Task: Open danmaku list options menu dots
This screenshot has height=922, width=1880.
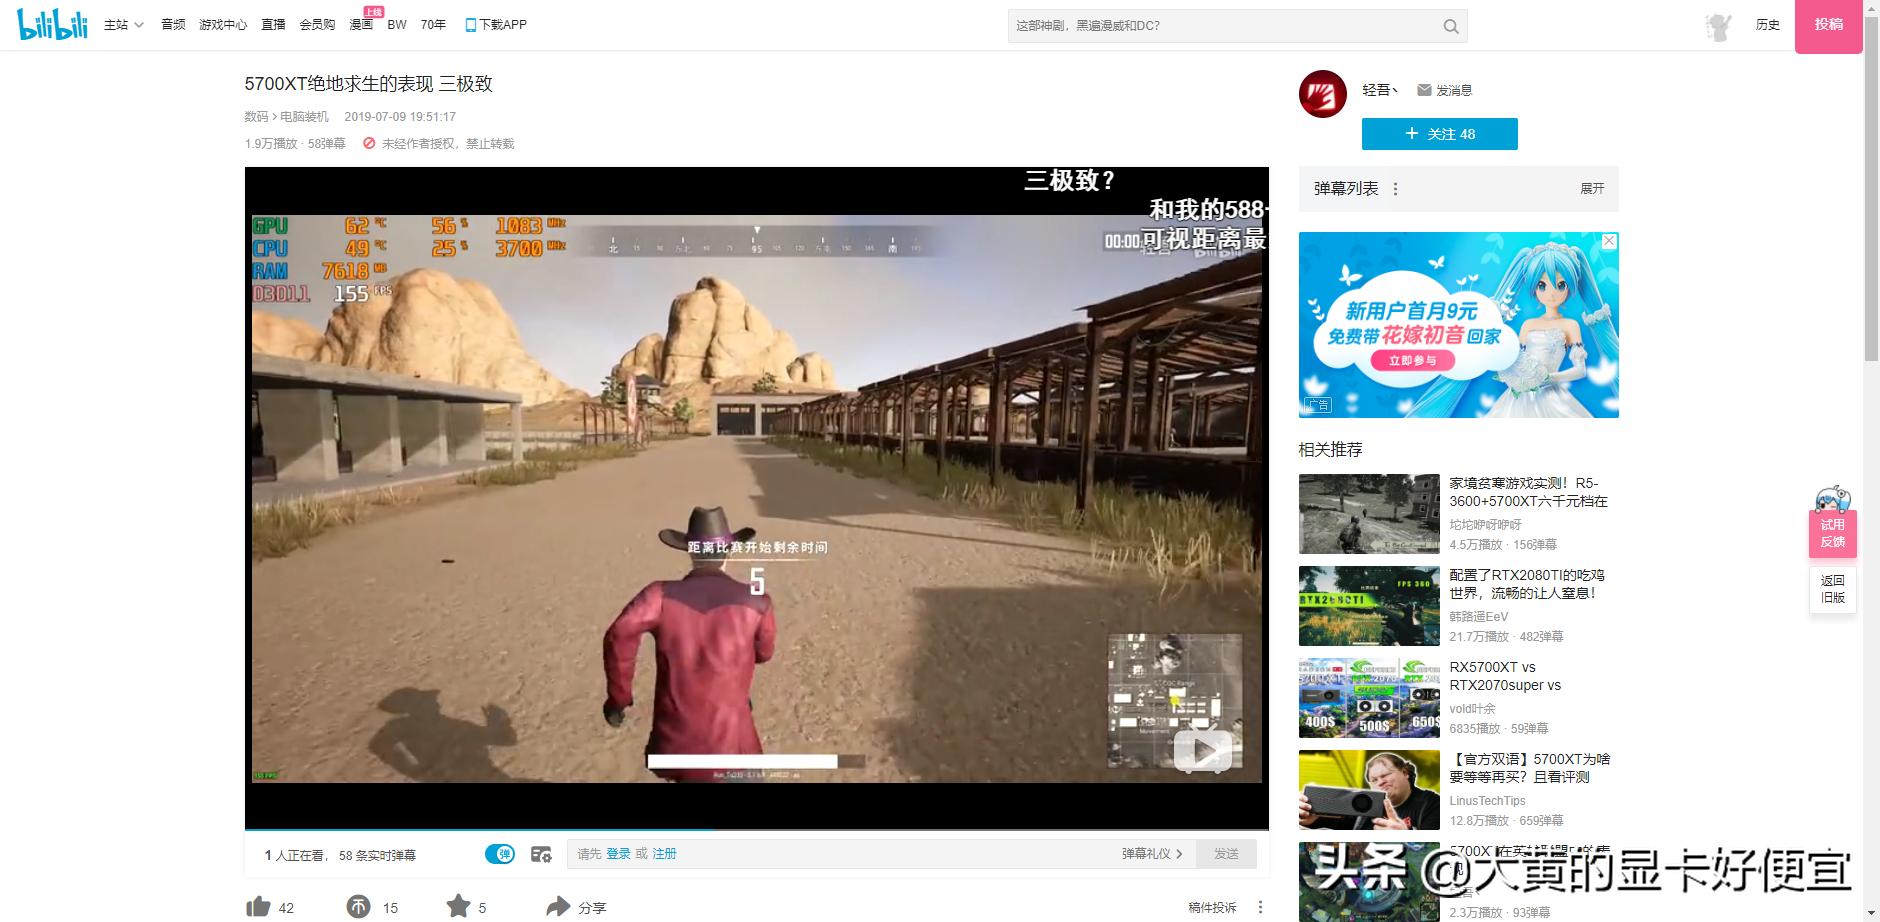Action: pos(1395,189)
